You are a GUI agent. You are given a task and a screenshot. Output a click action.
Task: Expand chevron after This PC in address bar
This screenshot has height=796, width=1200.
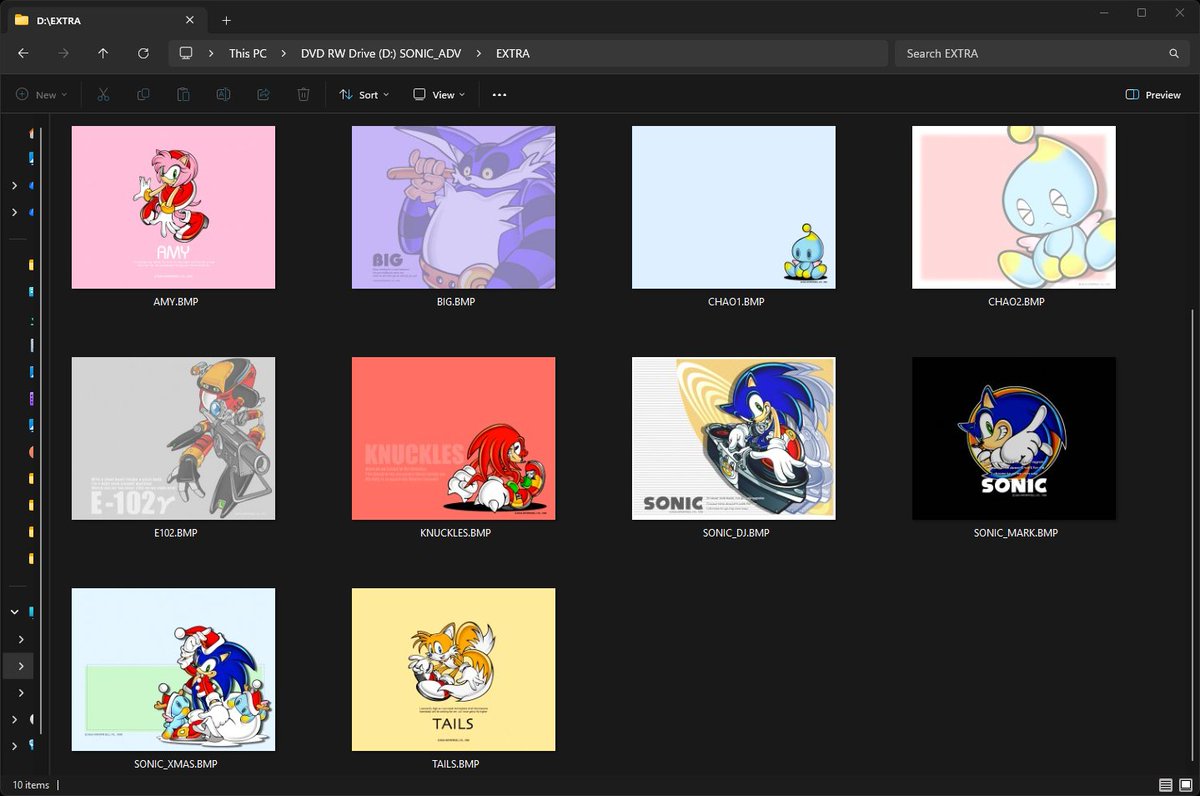pyautogui.click(x=284, y=53)
